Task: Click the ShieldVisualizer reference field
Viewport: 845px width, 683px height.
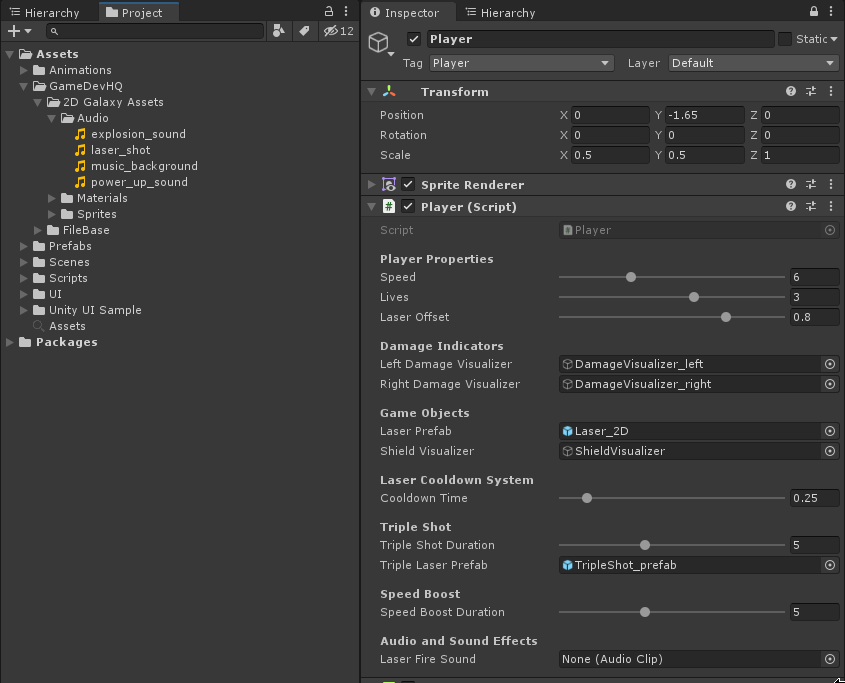Action: pos(690,451)
